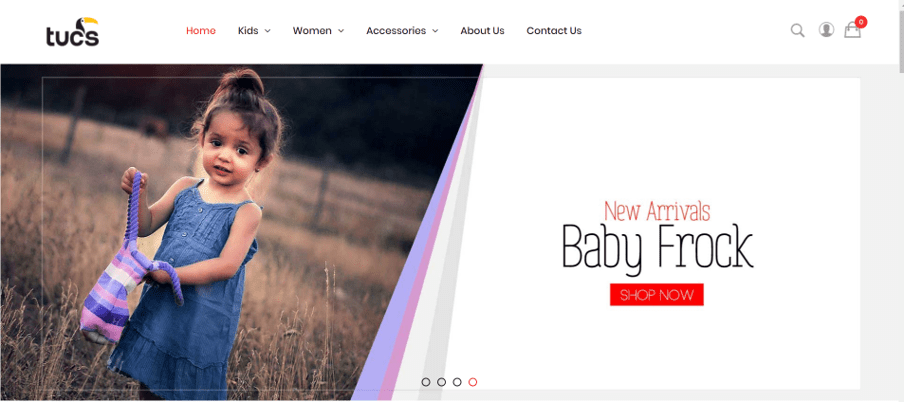The height and width of the screenshot is (402, 904).
Task: Open the user account icon
Action: coord(826,29)
